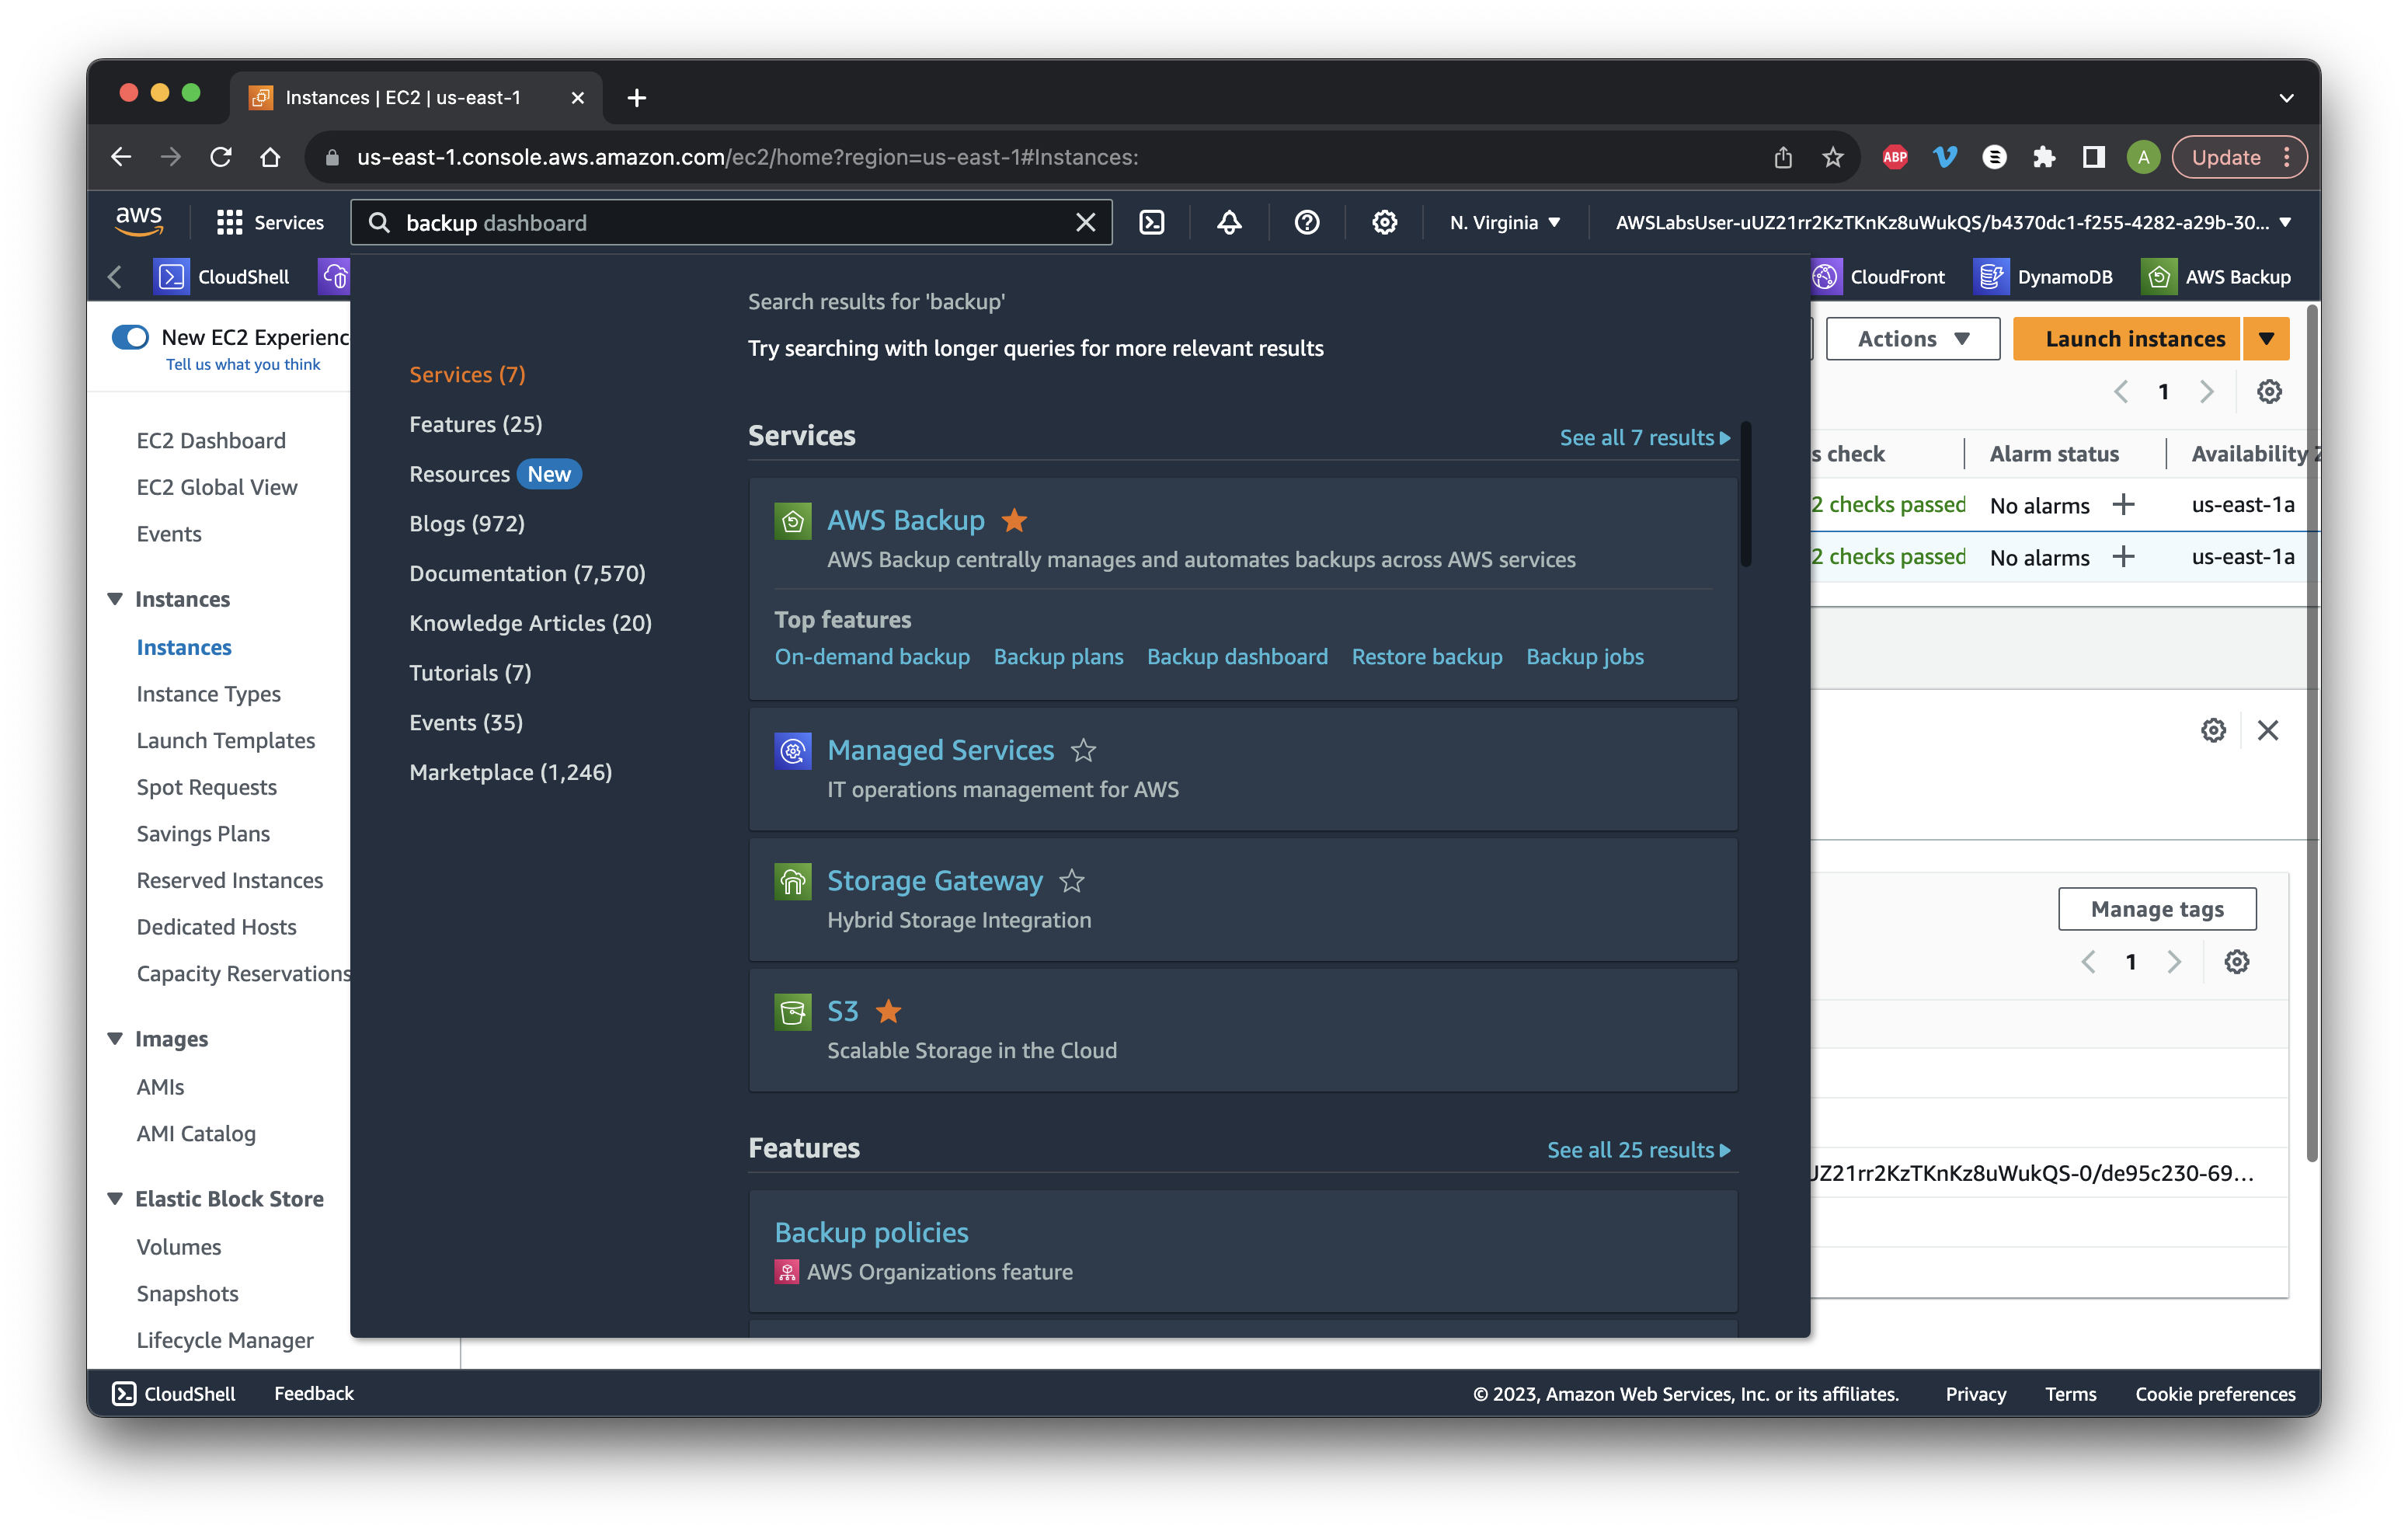Click Manage tags button

point(2157,909)
